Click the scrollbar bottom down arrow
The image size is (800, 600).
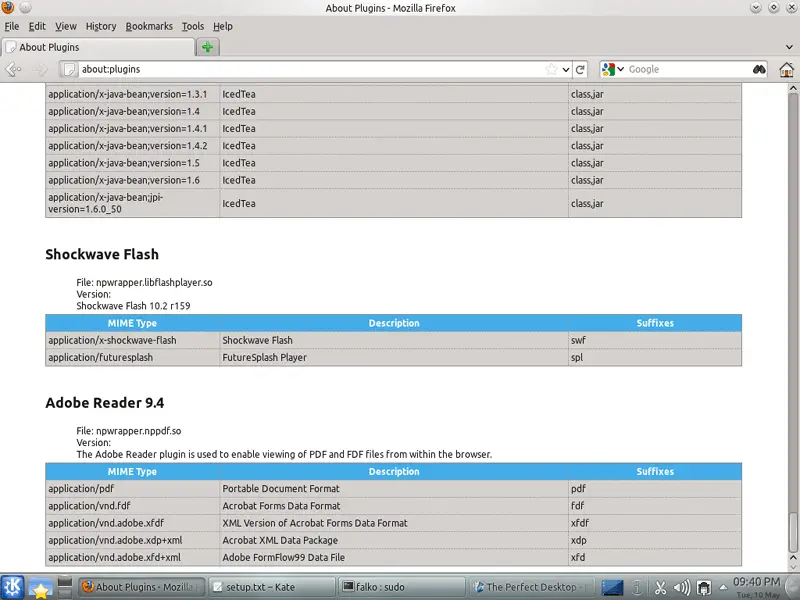point(793,566)
